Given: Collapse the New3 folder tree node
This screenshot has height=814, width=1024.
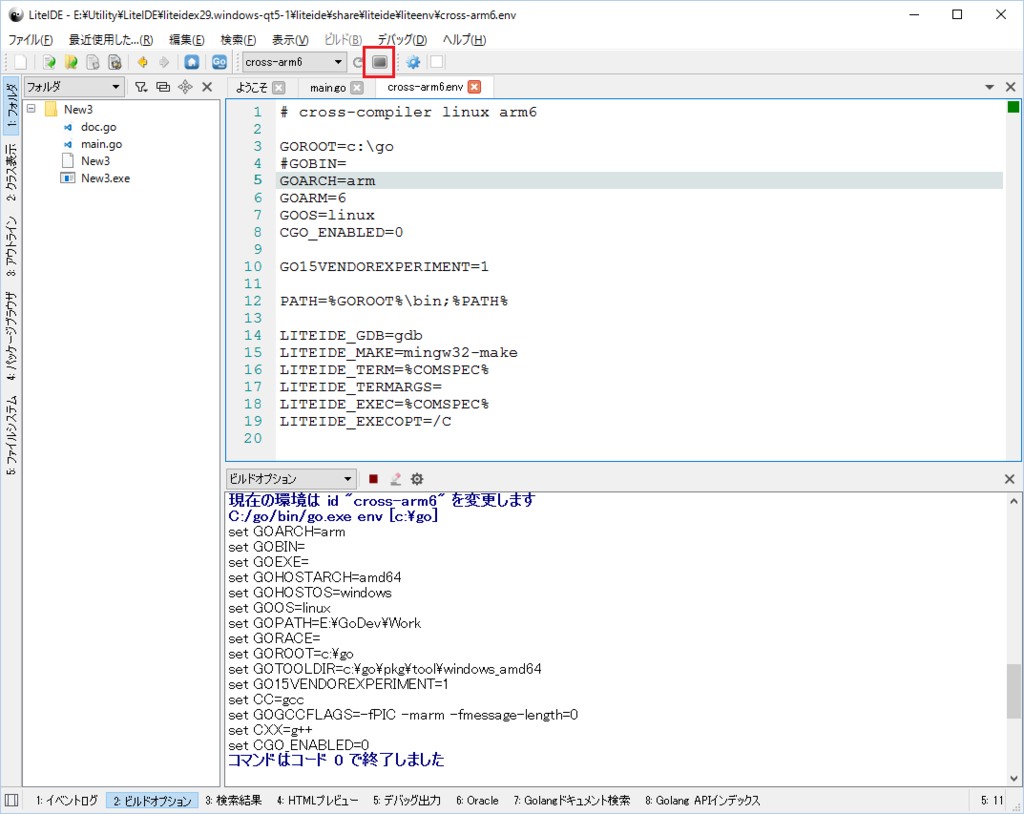Looking at the screenshot, I should click(x=31, y=108).
